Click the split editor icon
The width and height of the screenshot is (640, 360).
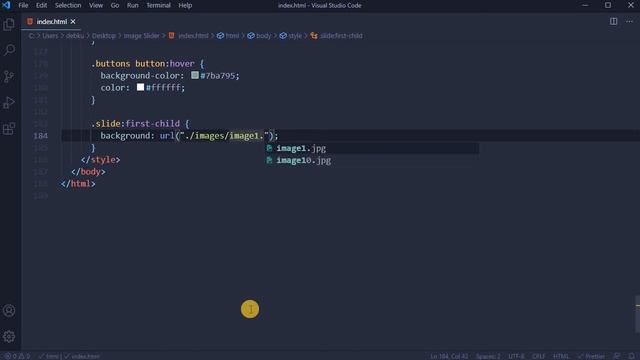point(613,21)
